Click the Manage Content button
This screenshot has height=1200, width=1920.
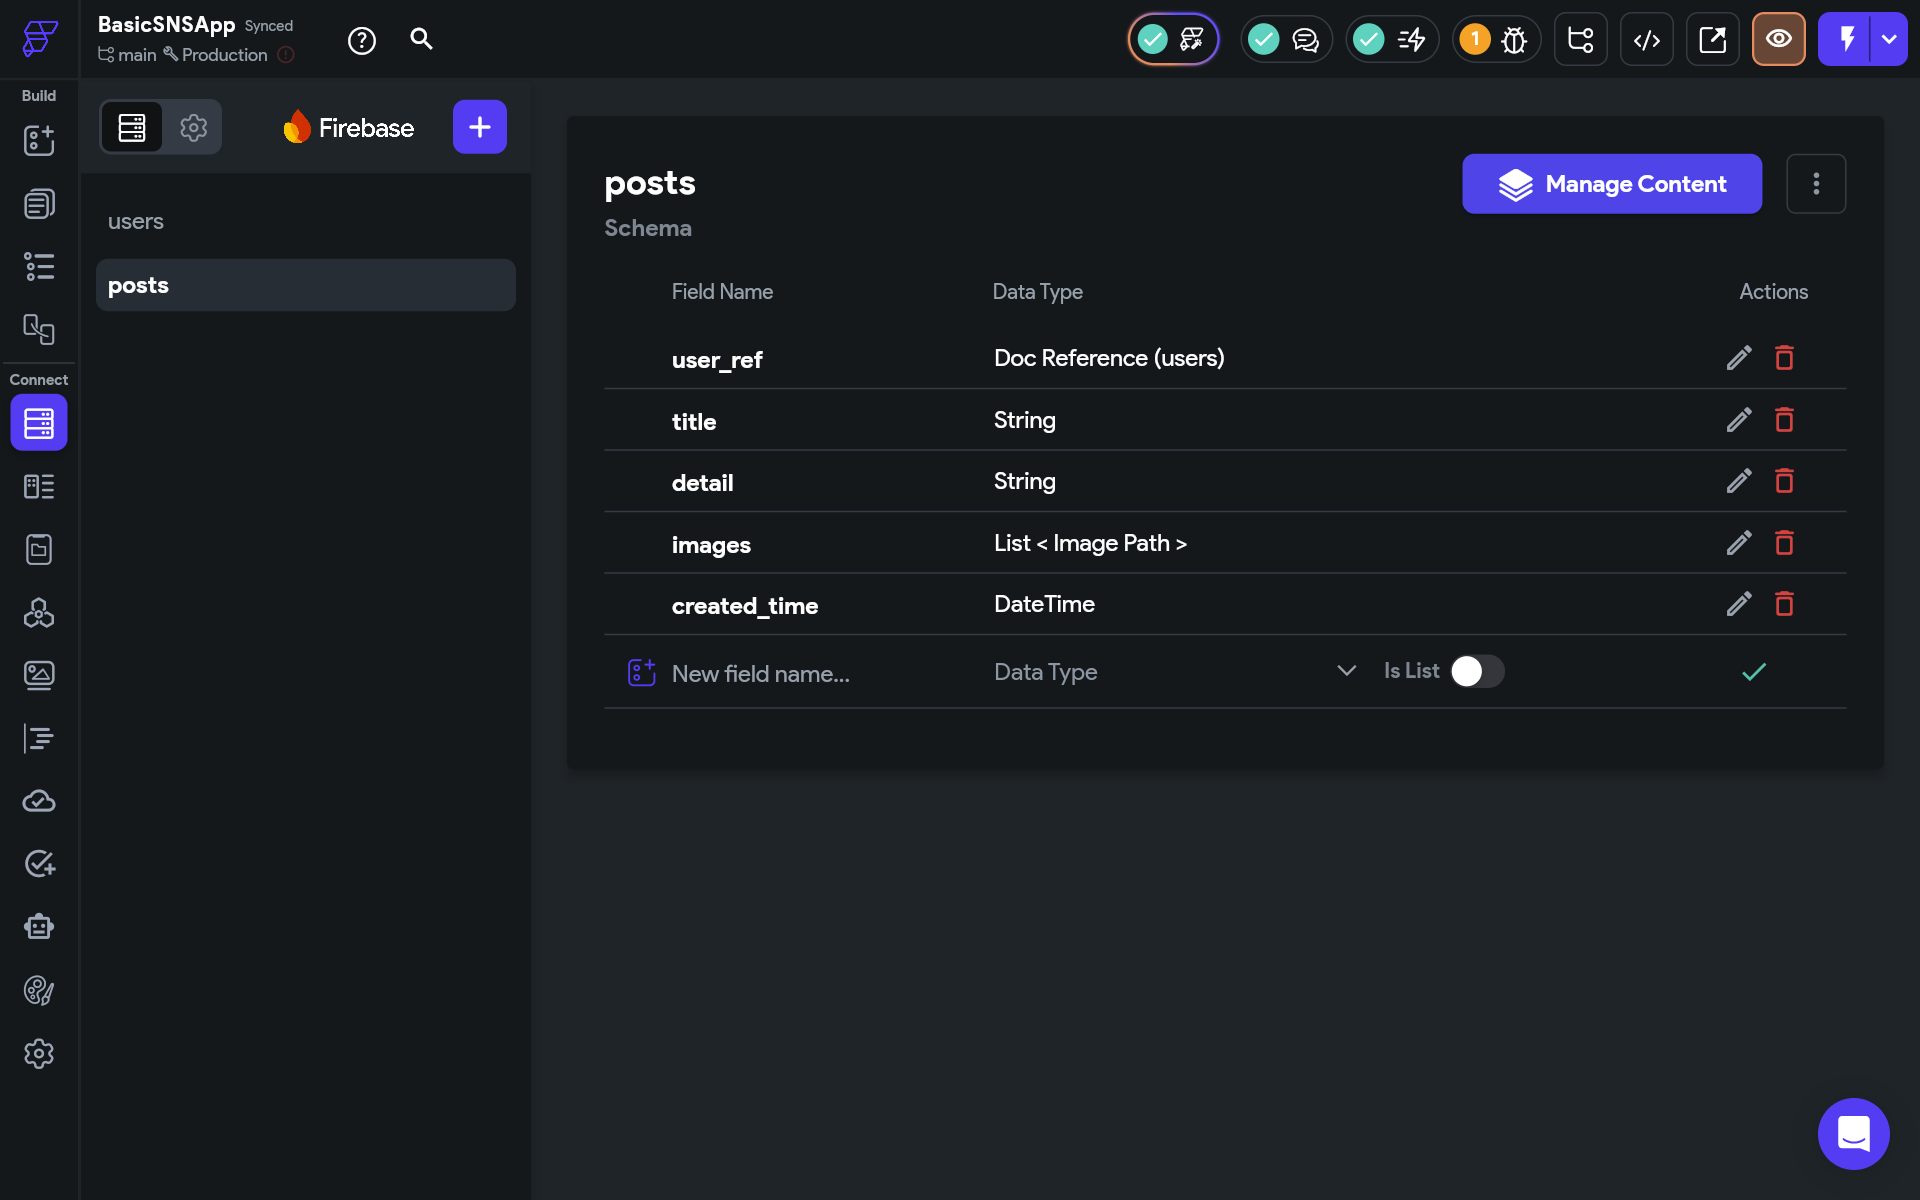tap(1611, 183)
